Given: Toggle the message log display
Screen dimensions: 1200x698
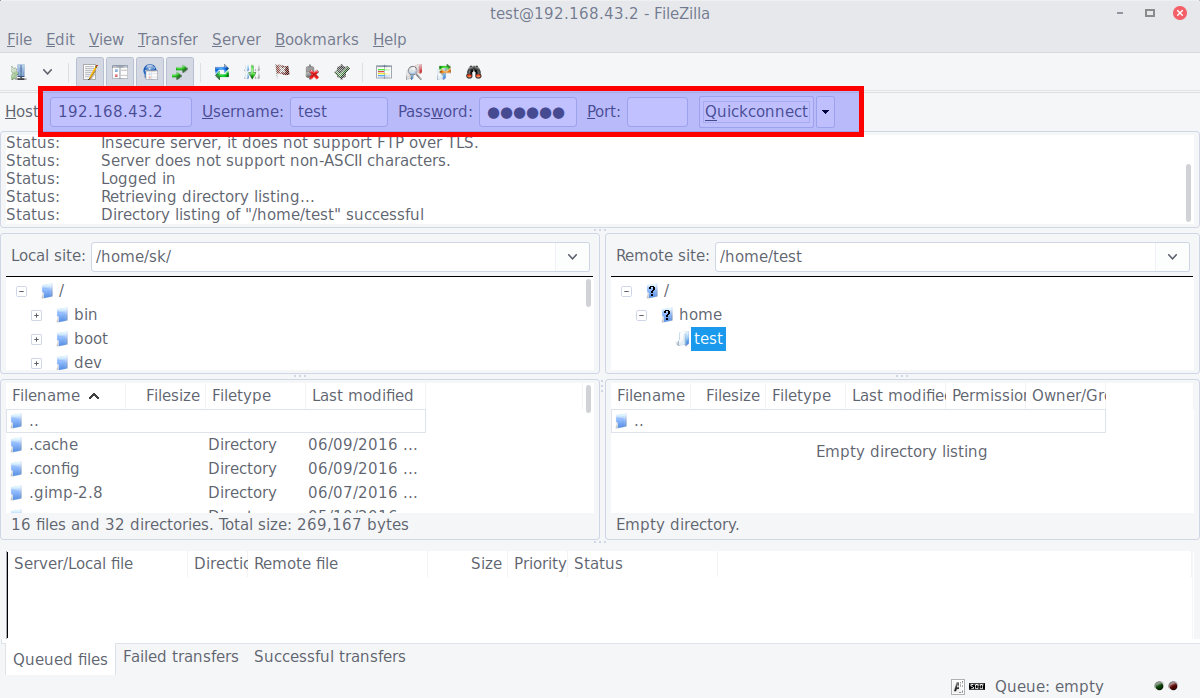Looking at the screenshot, I should pos(90,72).
